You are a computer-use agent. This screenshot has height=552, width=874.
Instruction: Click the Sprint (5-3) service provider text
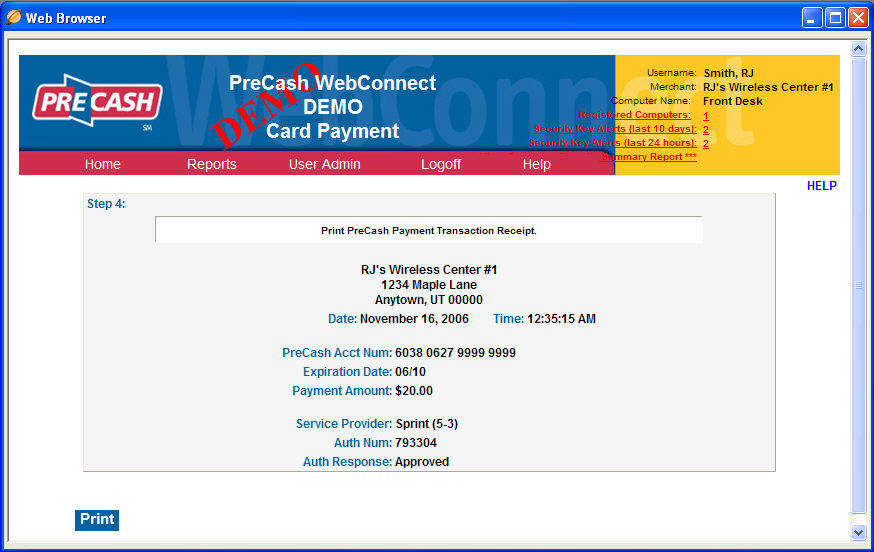[427, 424]
